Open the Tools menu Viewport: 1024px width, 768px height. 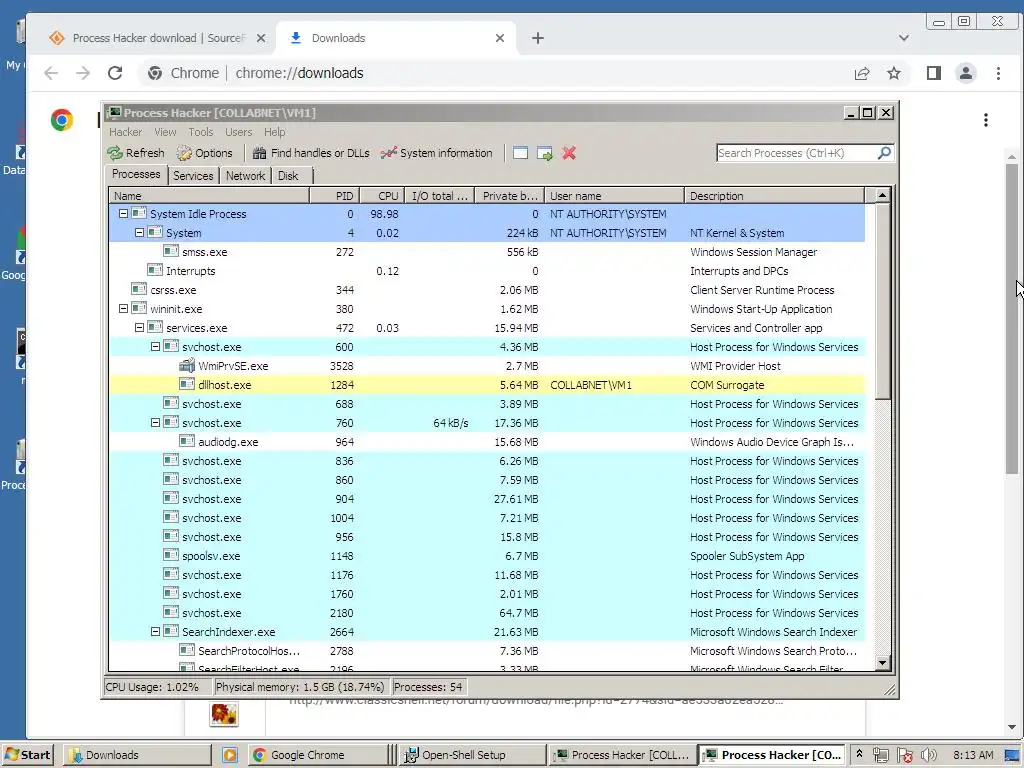pos(200,132)
